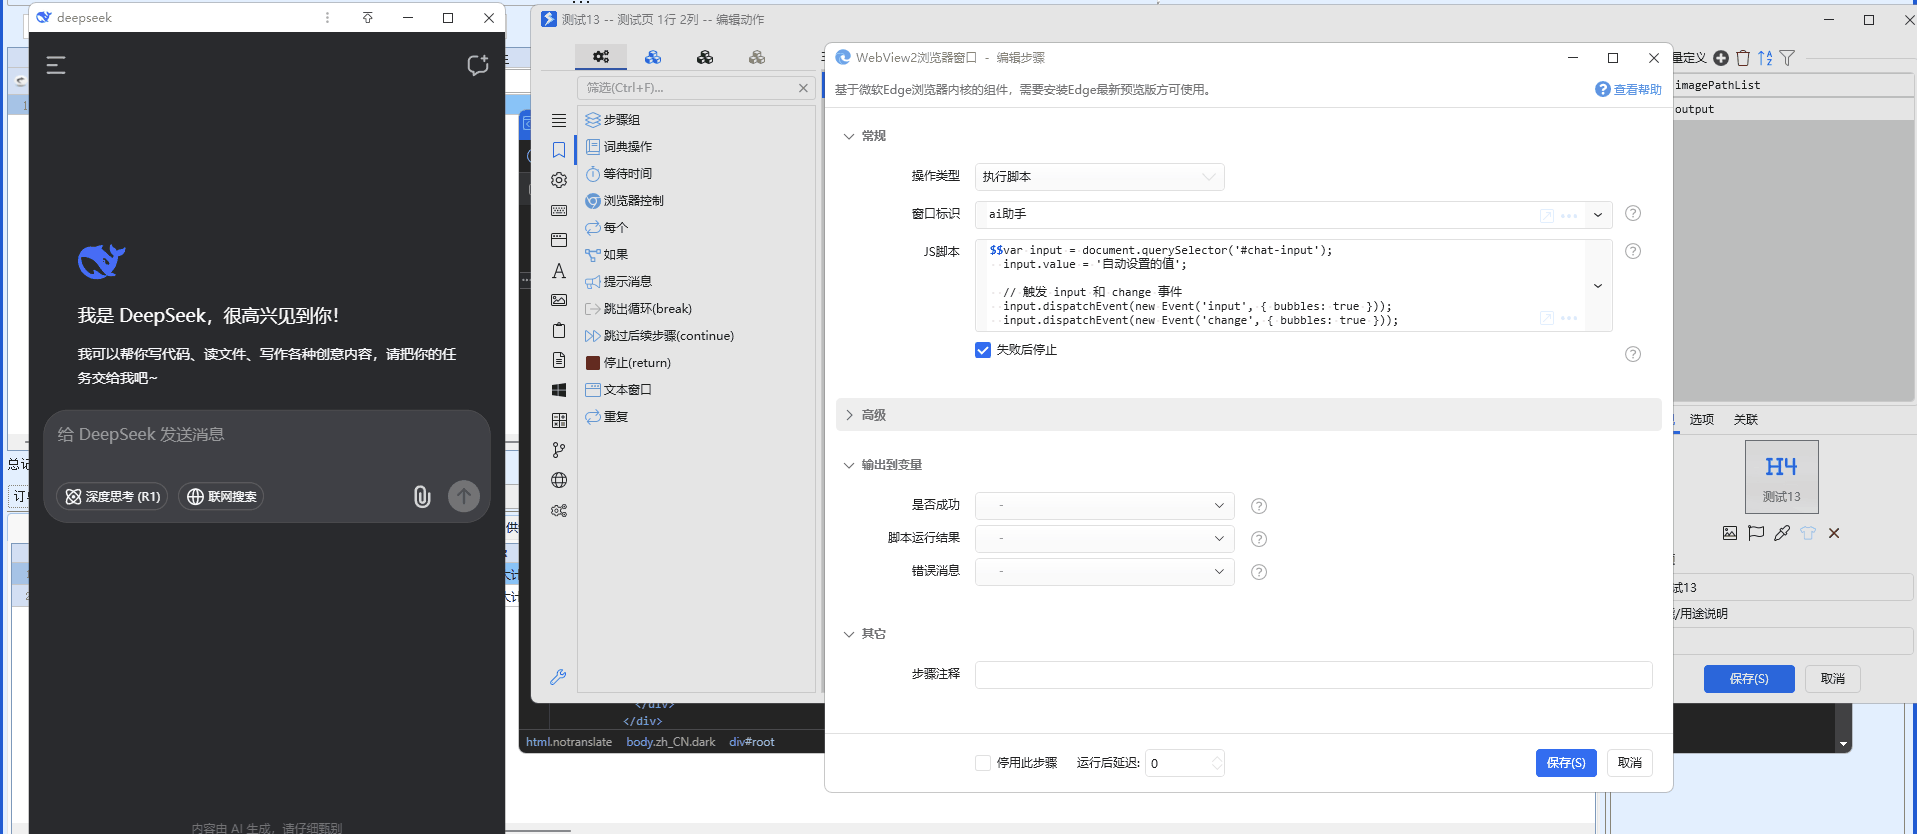Click the letter A text category icon
The image size is (1917, 834).
559,271
